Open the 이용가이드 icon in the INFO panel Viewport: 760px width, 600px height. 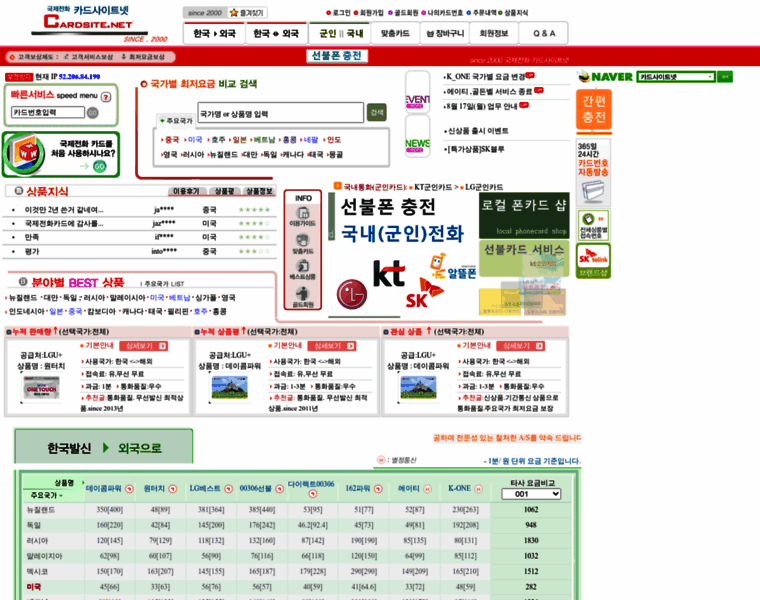[x=303, y=216]
